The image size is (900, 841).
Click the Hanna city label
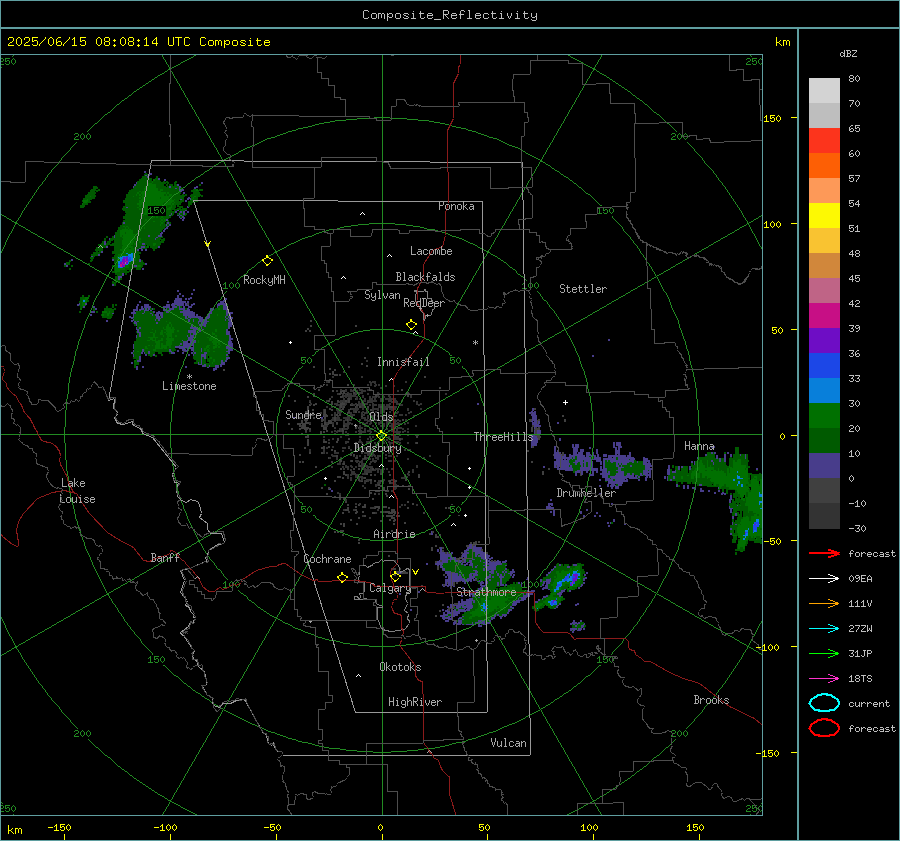(699, 446)
